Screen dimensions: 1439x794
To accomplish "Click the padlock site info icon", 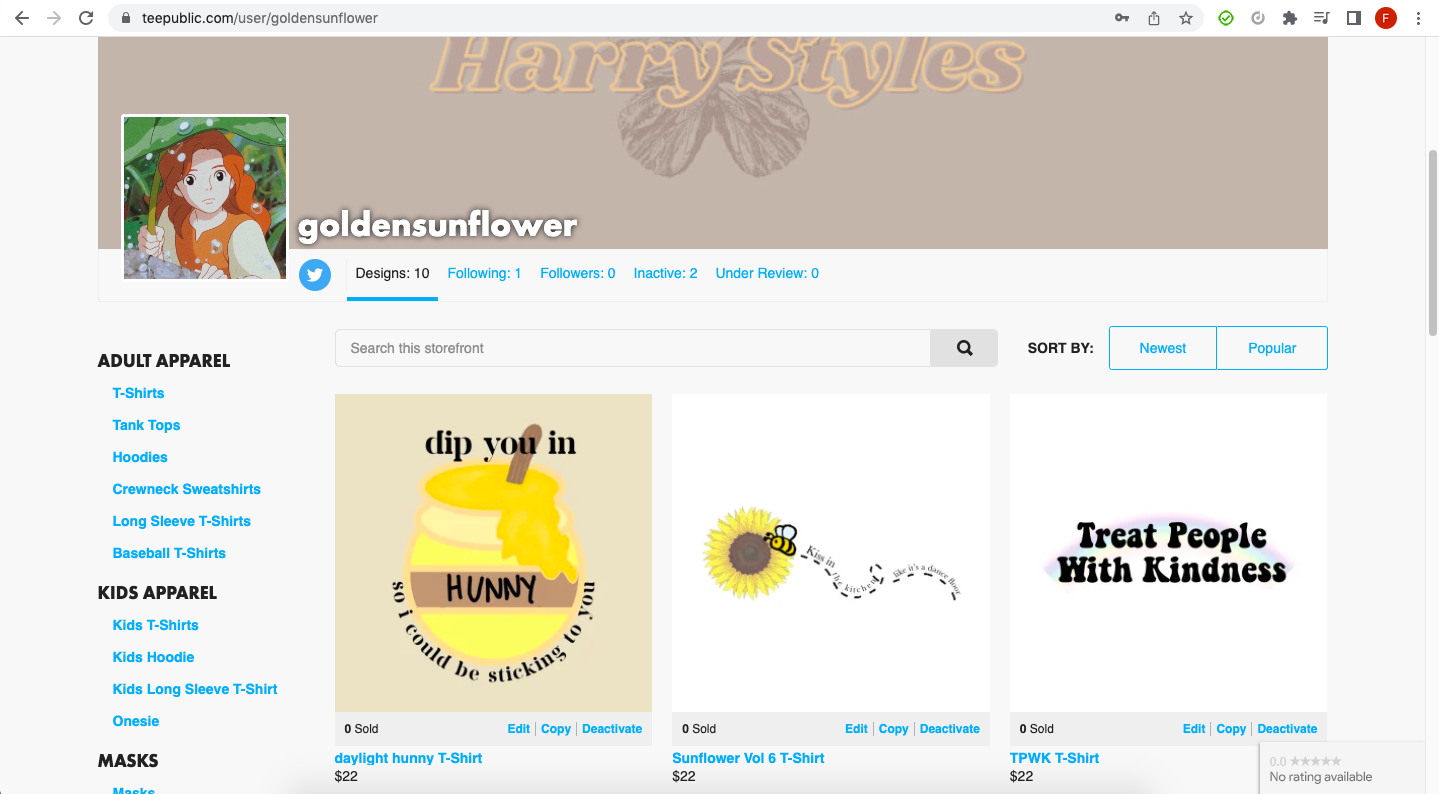I will click(x=125, y=18).
